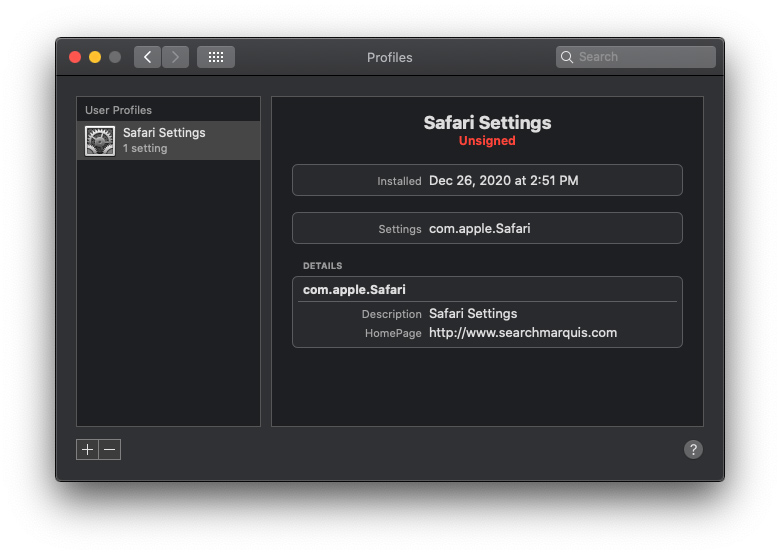
Task: Click the large Safari Settings heading
Action: (x=487, y=123)
